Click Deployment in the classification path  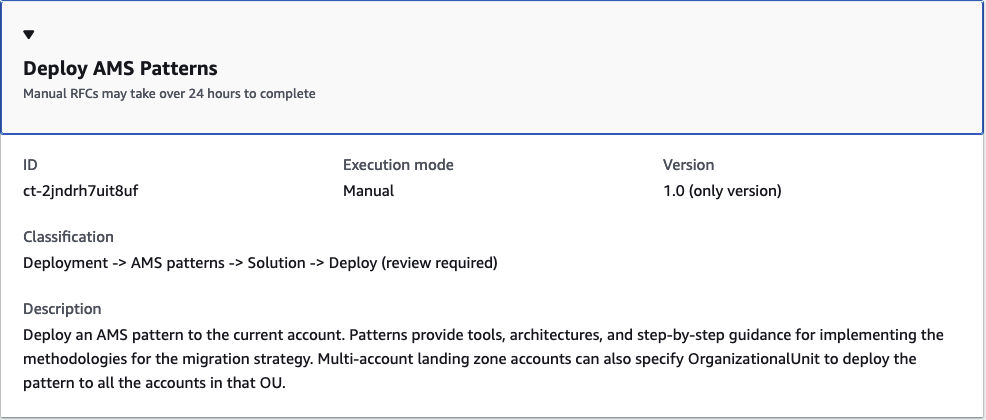[64, 263]
